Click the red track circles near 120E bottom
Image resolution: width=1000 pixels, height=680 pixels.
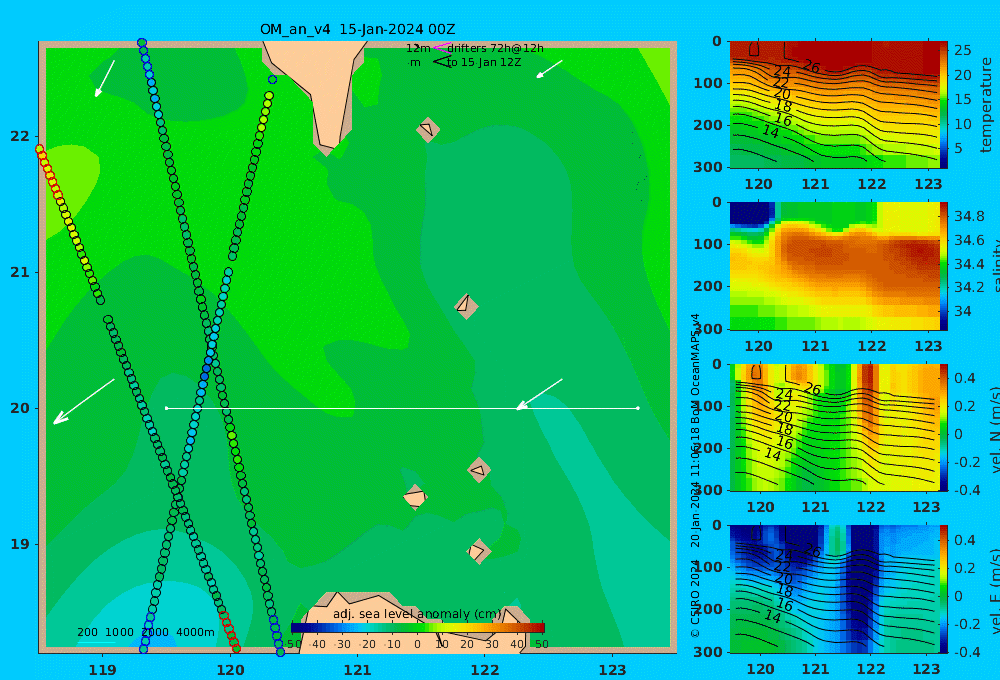tap(230, 632)
